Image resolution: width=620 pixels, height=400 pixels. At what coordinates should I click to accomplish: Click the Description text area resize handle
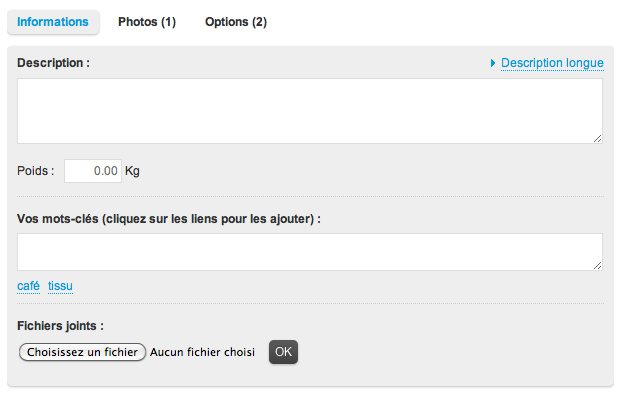pos(598,139)
